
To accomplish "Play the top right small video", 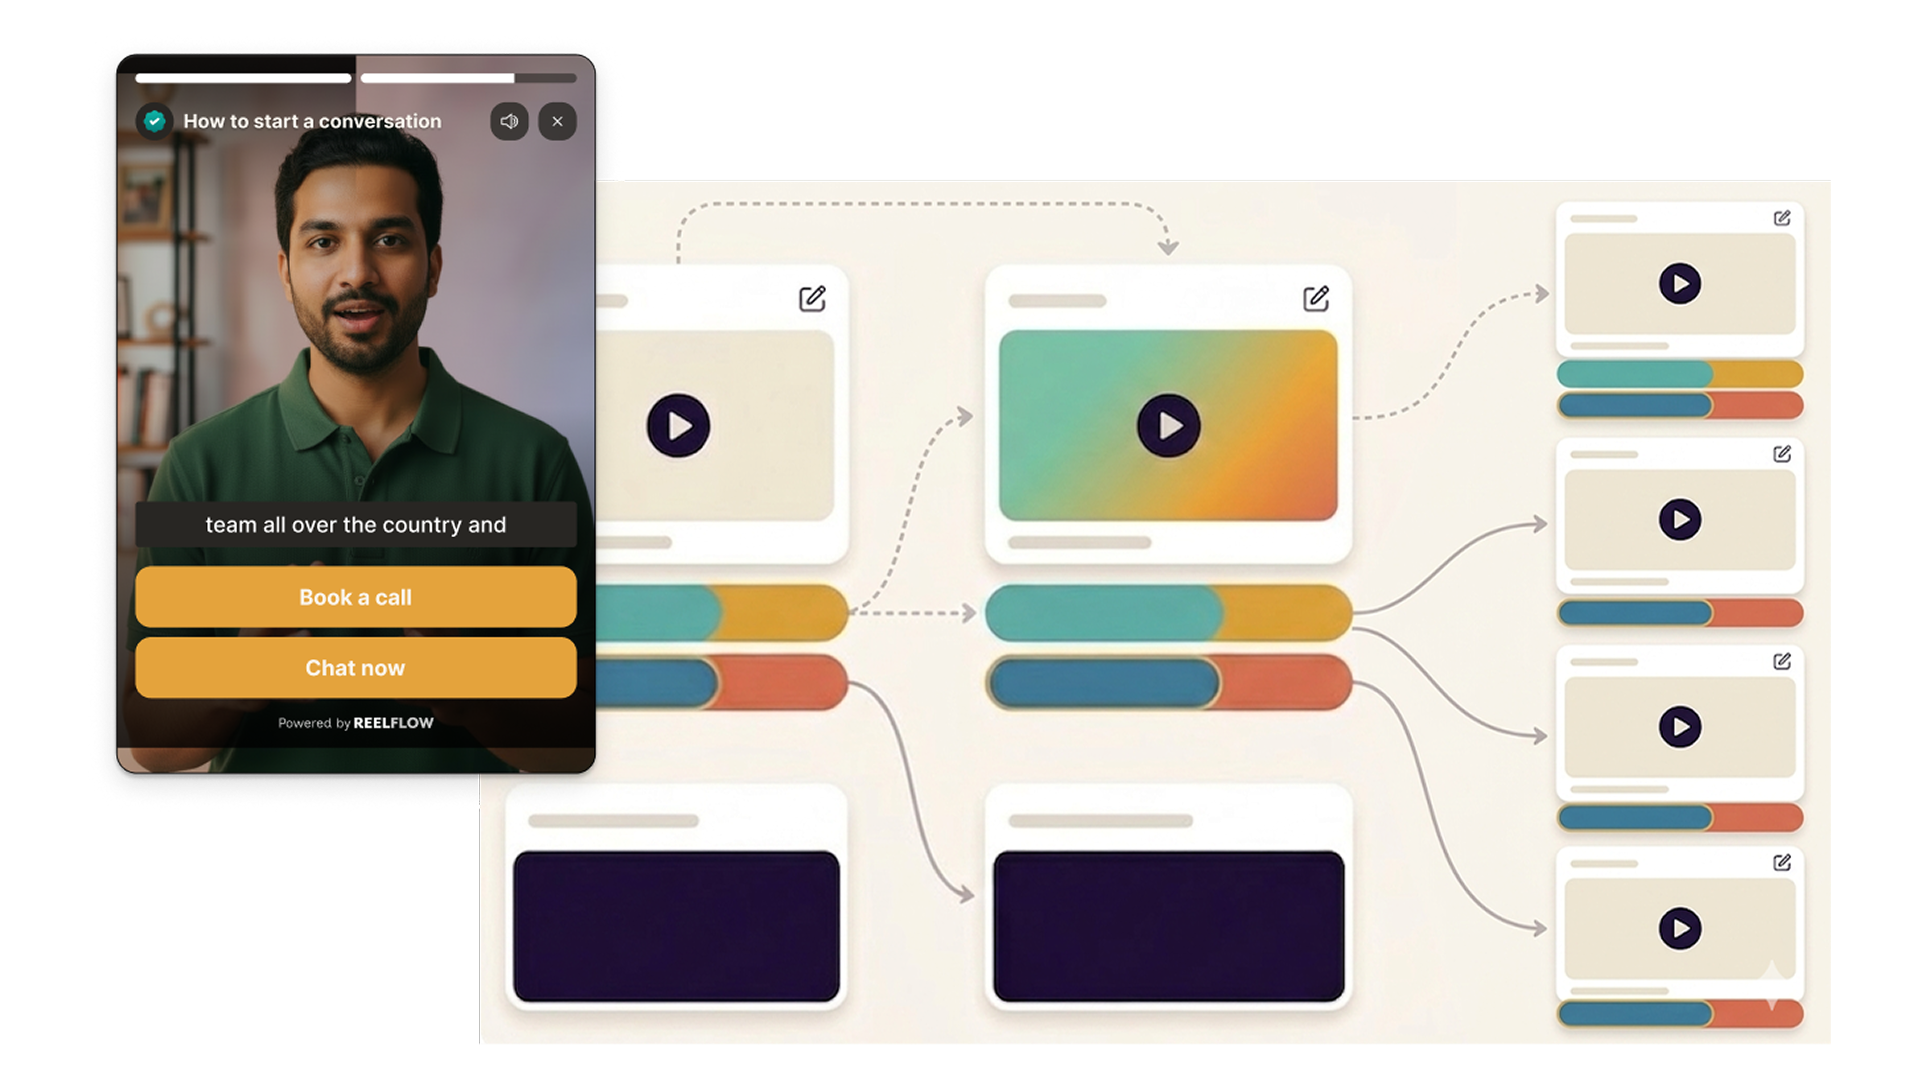I will pos(1680,284).
